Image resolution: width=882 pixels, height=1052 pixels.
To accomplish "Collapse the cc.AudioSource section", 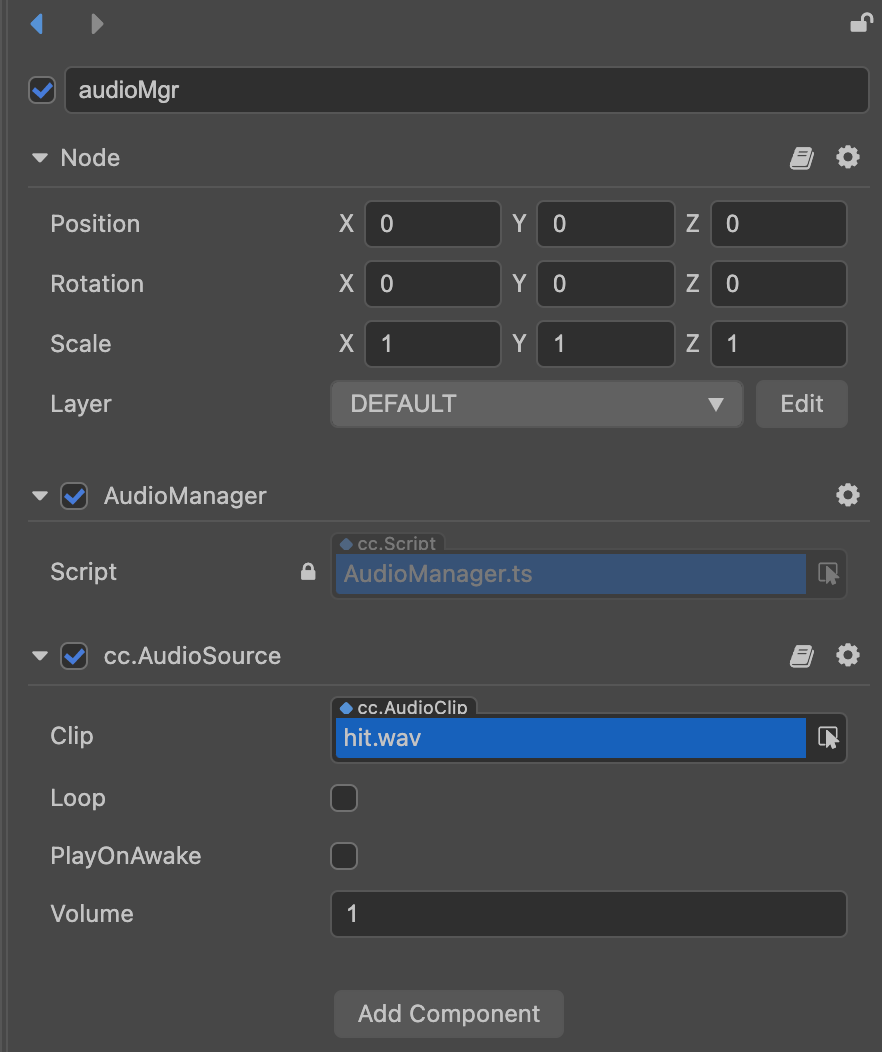I will click(x=40, y=656).
